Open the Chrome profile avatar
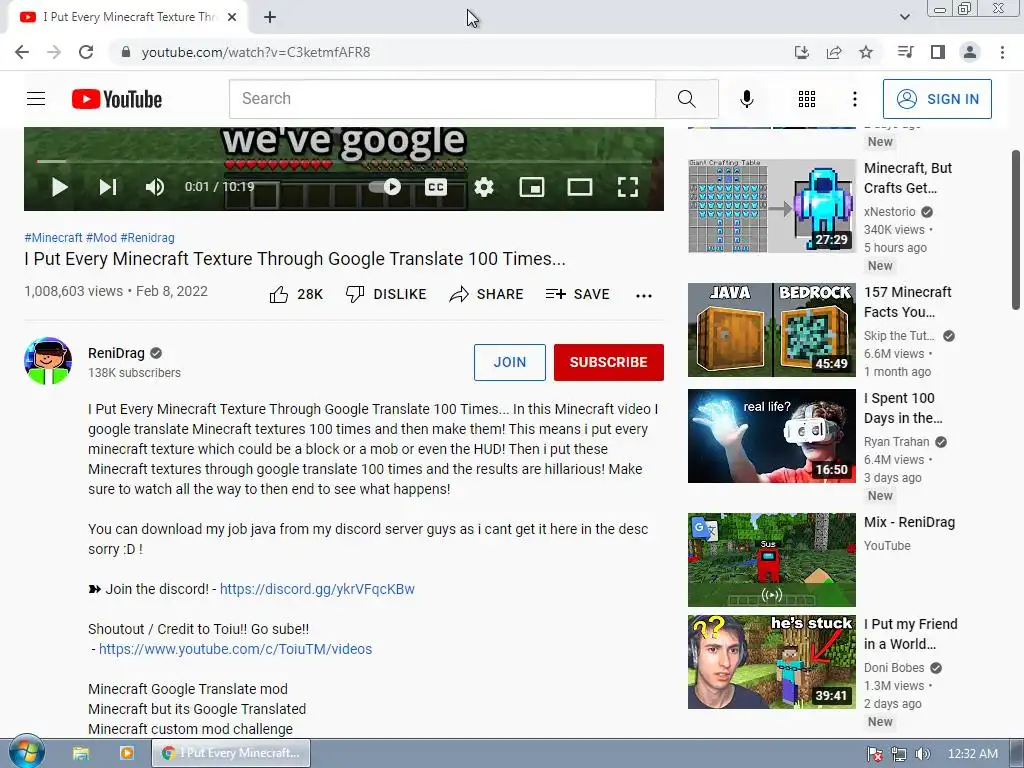Image resolution: width=1024 pixels, height=768 pixels. coord(970,52)
